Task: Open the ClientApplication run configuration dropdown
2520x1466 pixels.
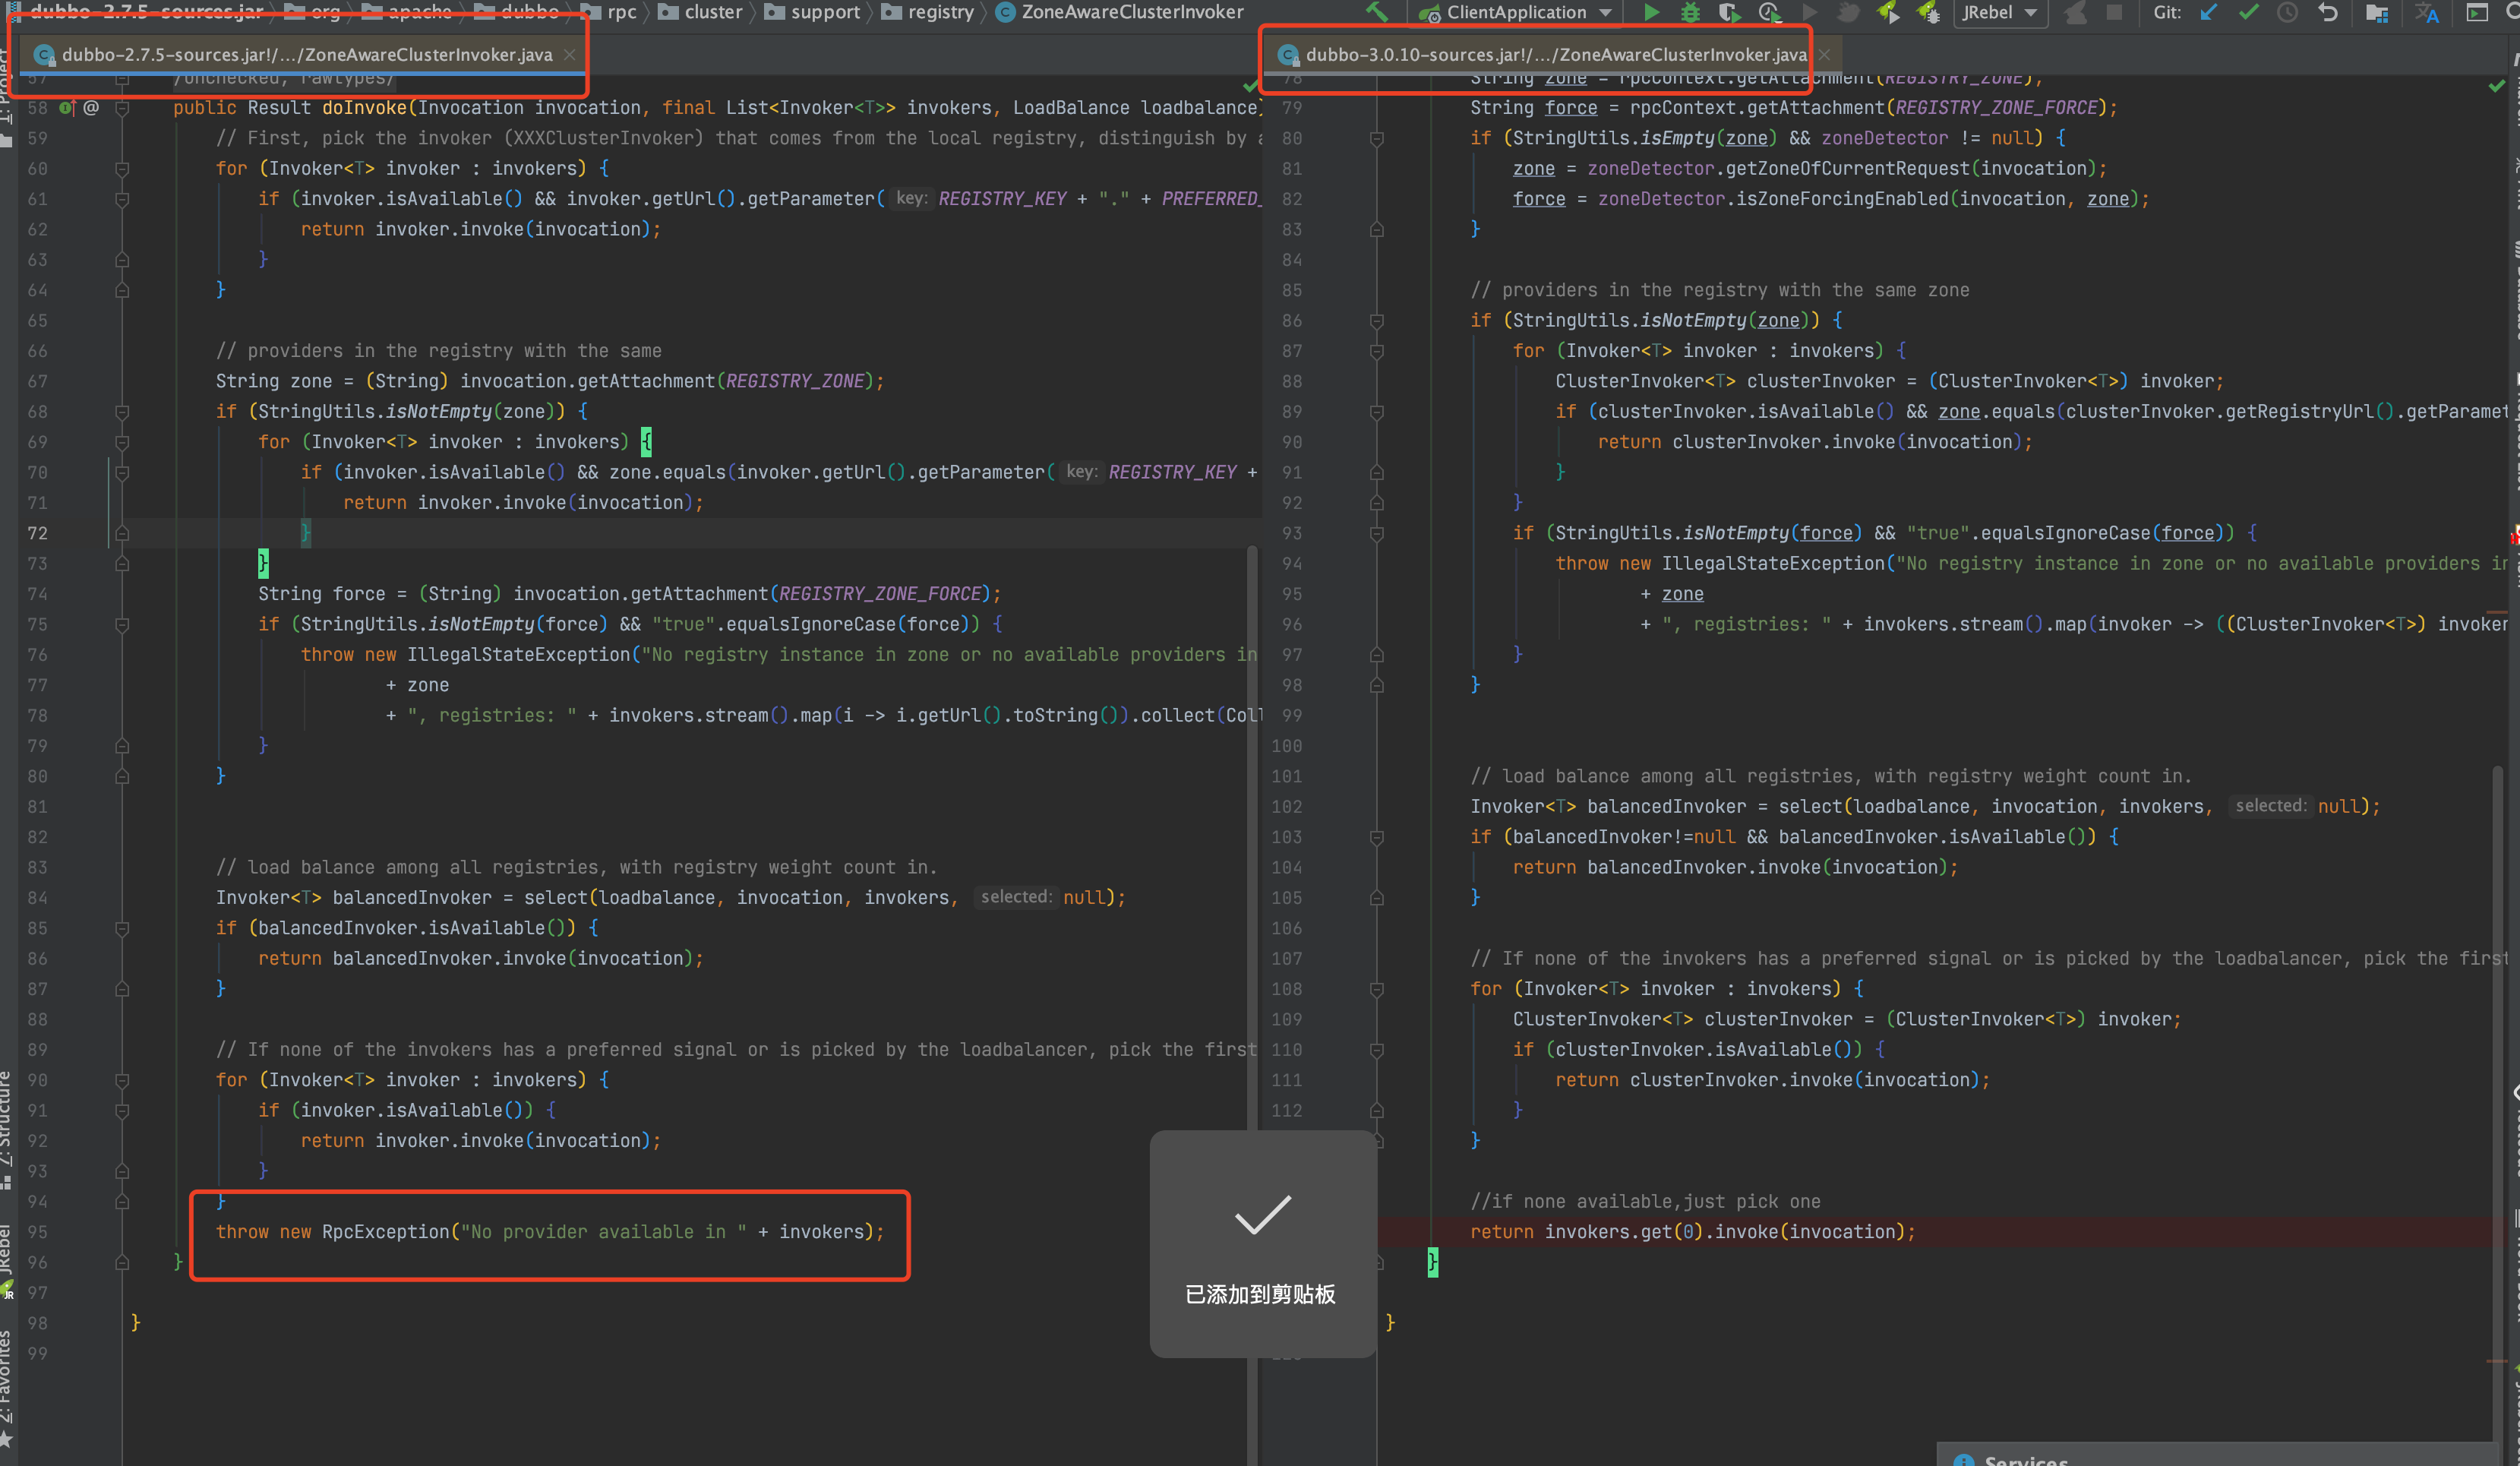Action: tap(1516, 12)
